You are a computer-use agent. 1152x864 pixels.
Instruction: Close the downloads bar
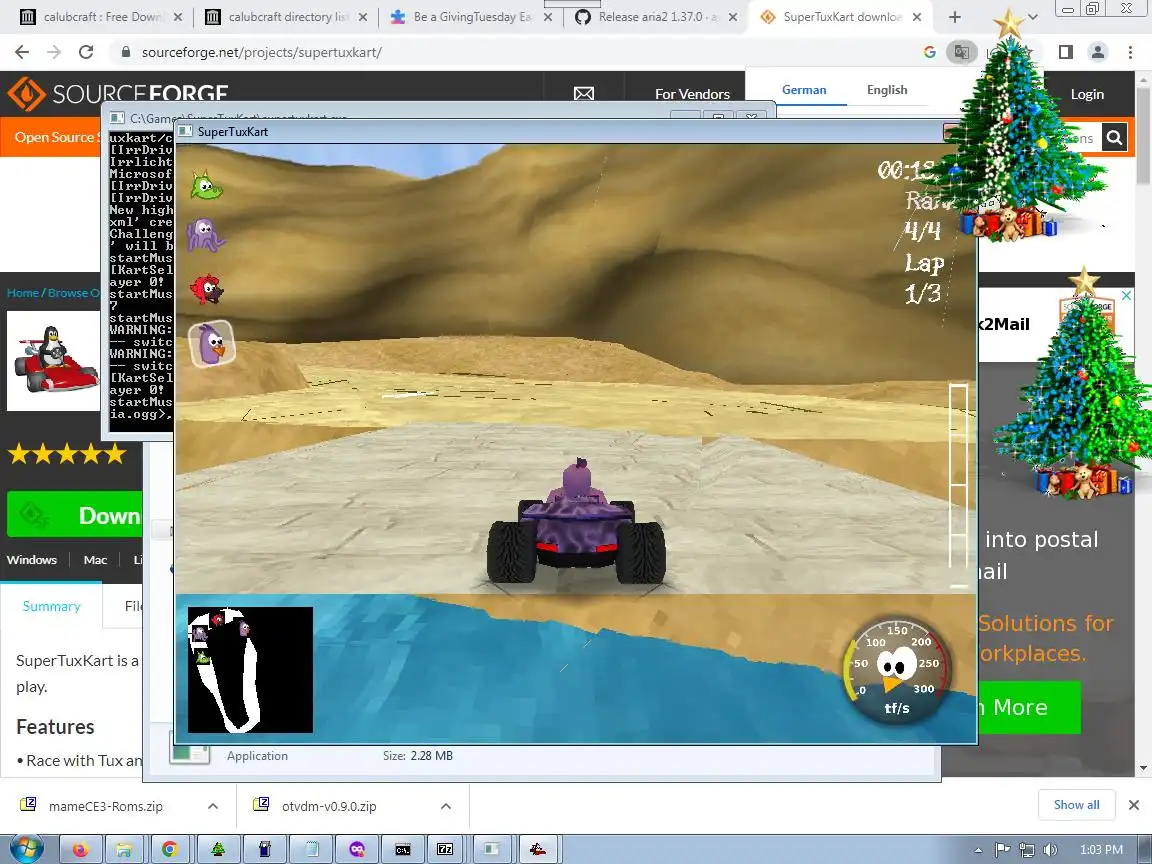click(x=1134, y=805)
